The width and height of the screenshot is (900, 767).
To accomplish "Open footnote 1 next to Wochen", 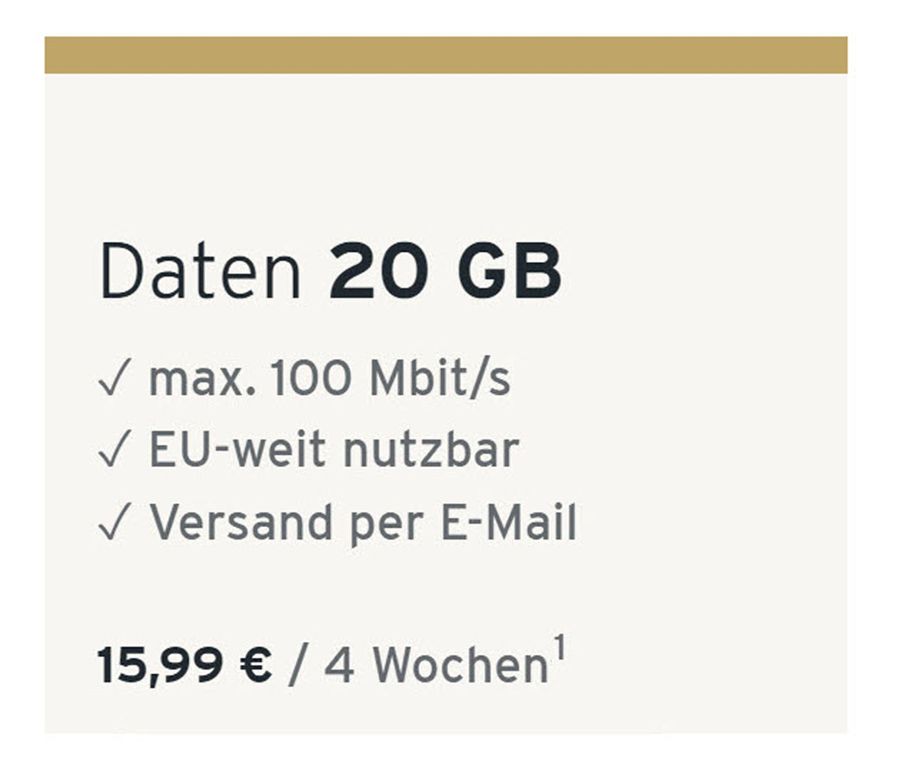I will (x=560, y=648).
